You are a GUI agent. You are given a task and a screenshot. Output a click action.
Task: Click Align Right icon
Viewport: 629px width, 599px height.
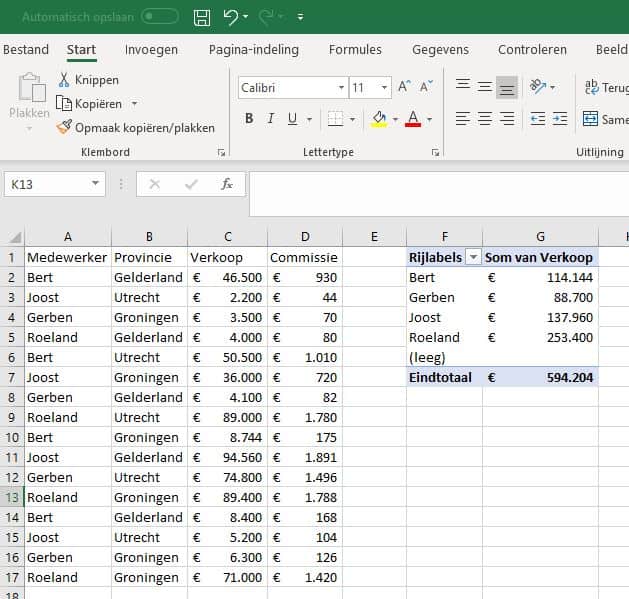coord(507,119)
